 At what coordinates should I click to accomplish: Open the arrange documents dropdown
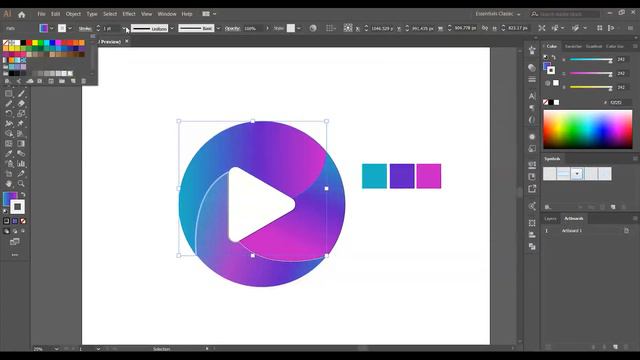(x=209, y=14)
